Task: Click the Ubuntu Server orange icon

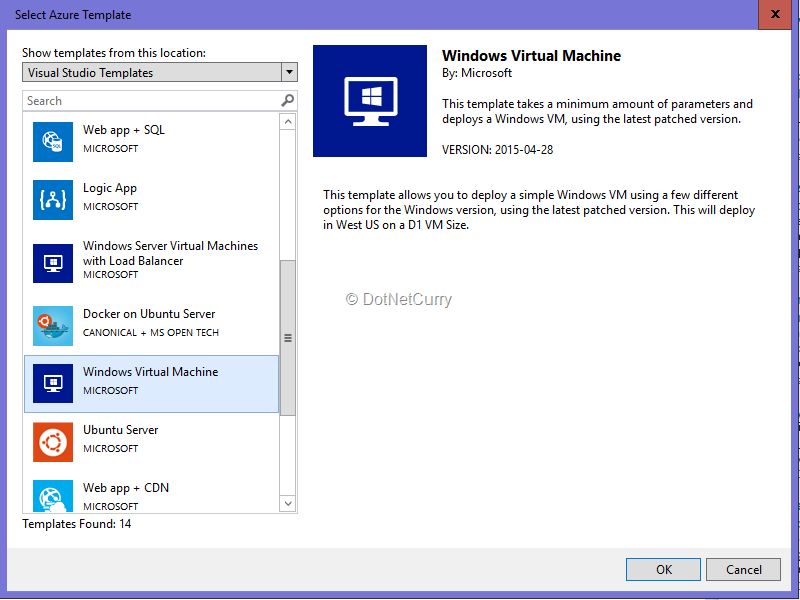Action: (x=53, y=441)
